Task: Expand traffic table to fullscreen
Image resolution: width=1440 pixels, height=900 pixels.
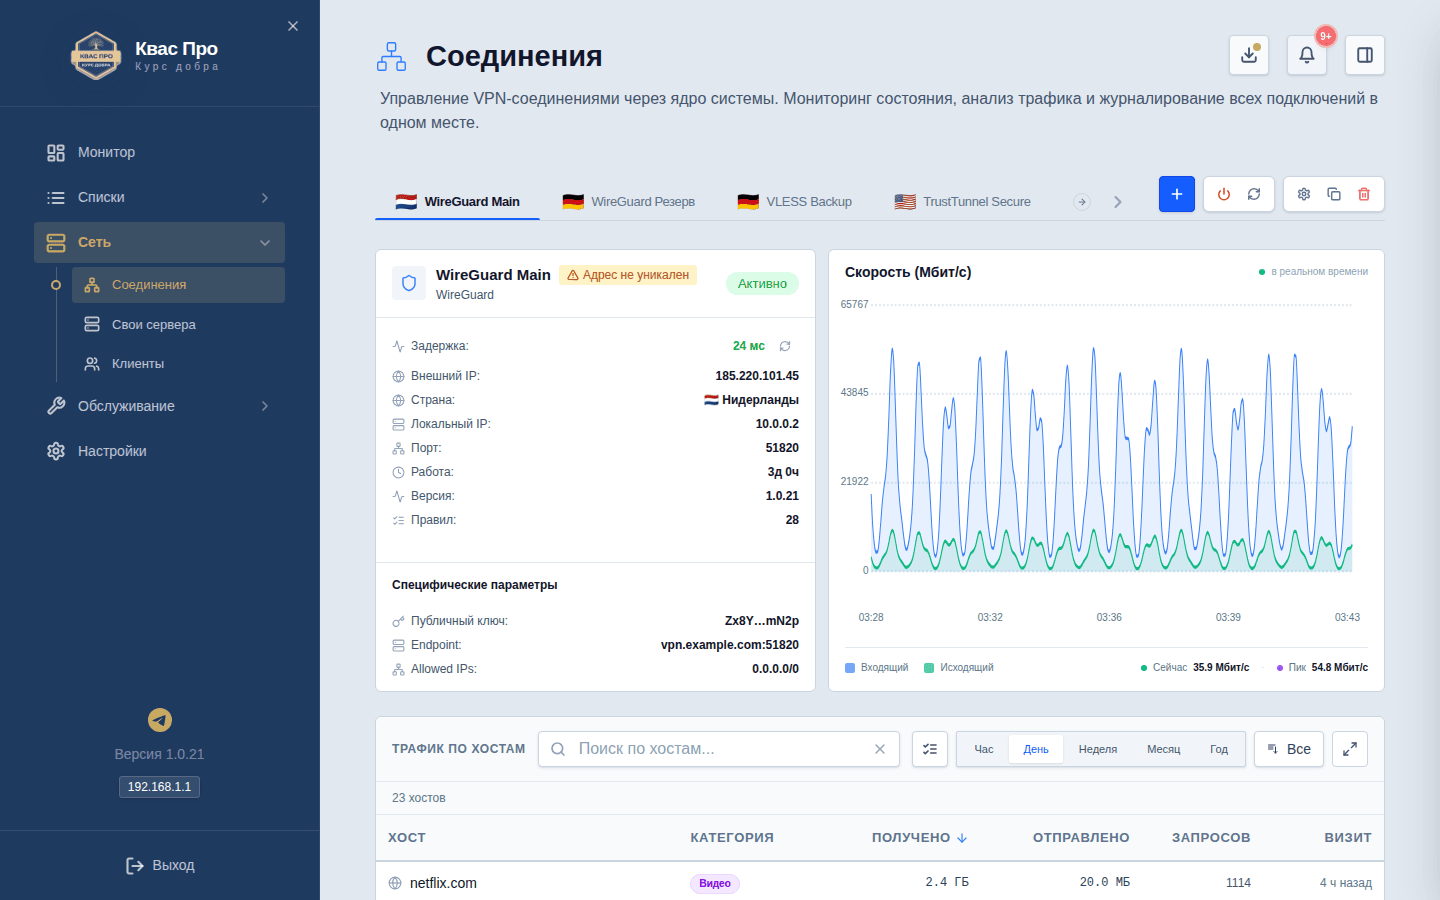Action: point(1350,749)
